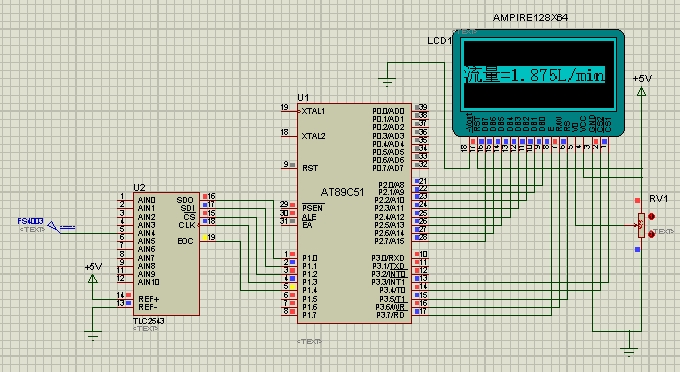Click the ground symbol left of LCD1

point(387,82)
